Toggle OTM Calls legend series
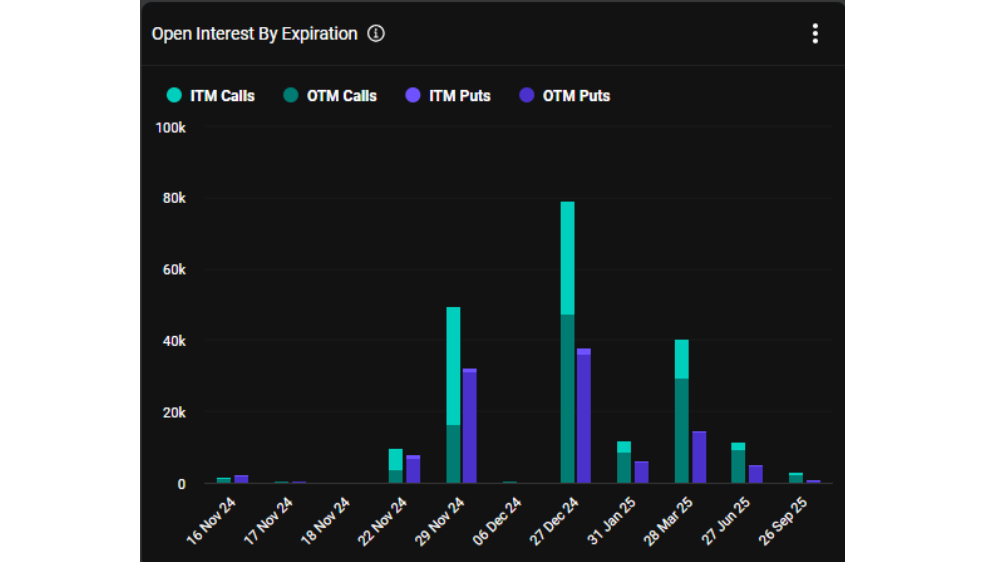Viewport: 1000px width, 562px height. [x=330, y=96]
